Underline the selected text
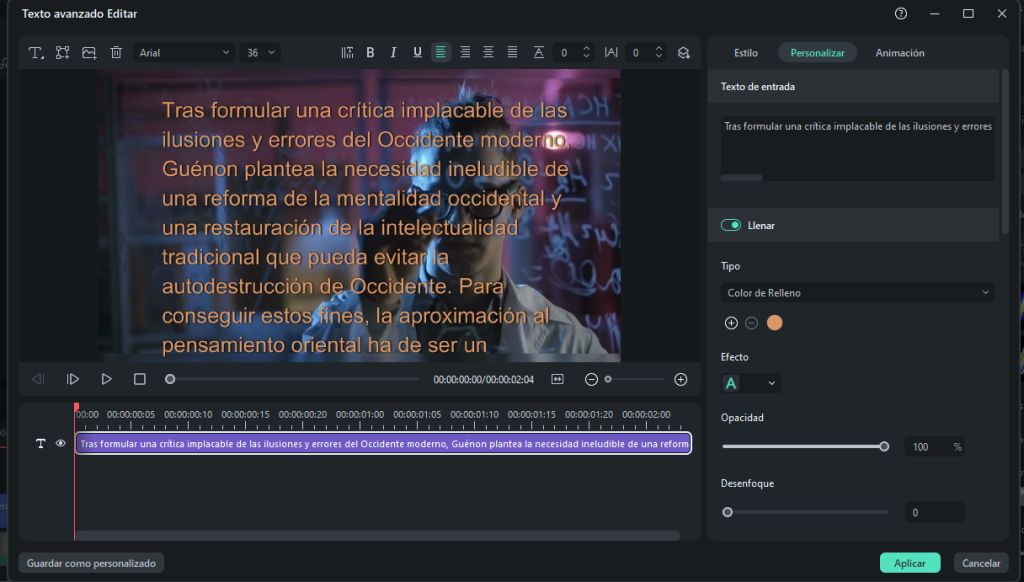The image size is (1024, 582). pos(417,52)
